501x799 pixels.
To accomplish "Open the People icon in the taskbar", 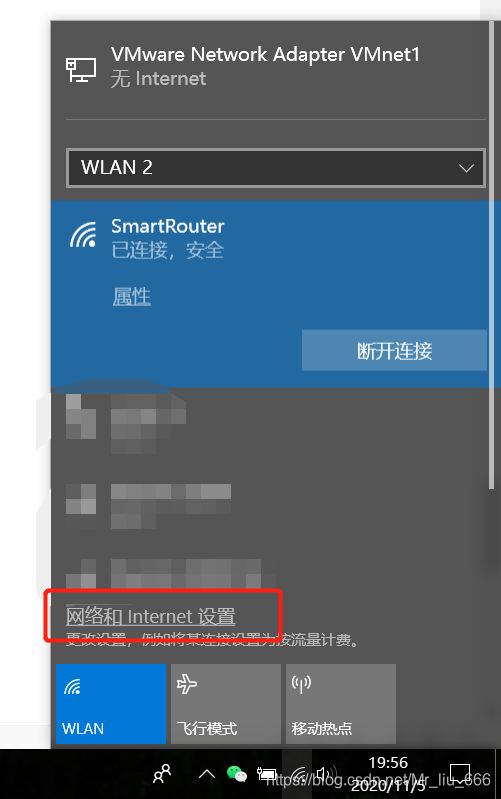I will 163,774.
